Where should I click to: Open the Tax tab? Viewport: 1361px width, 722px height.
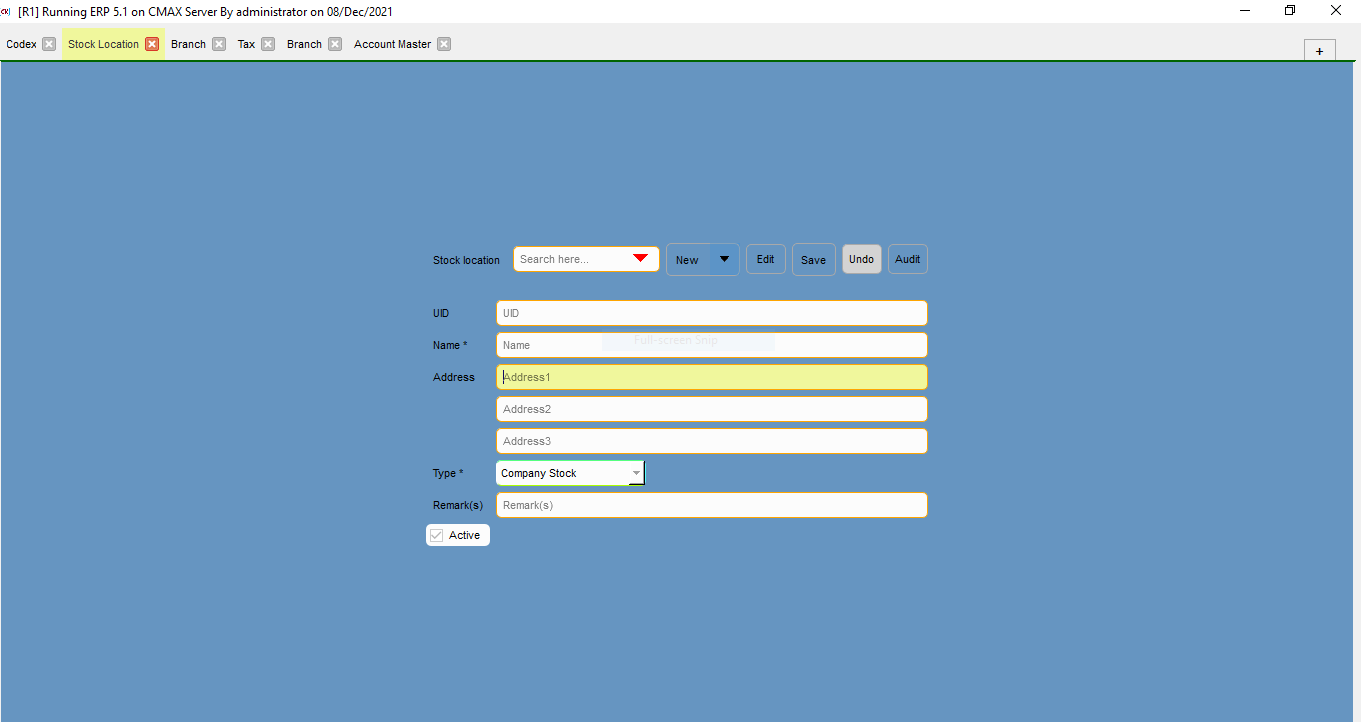pos(246,44)
